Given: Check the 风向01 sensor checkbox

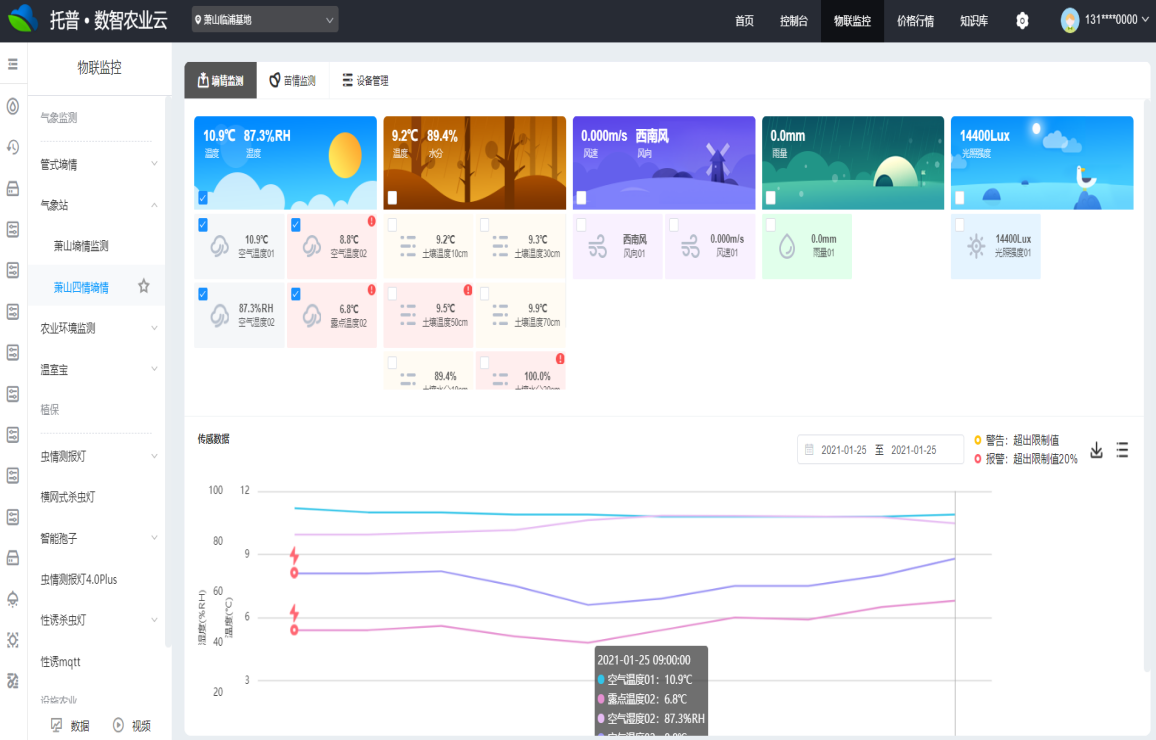Looking at the screenshot, I should (x=581, y=225).
